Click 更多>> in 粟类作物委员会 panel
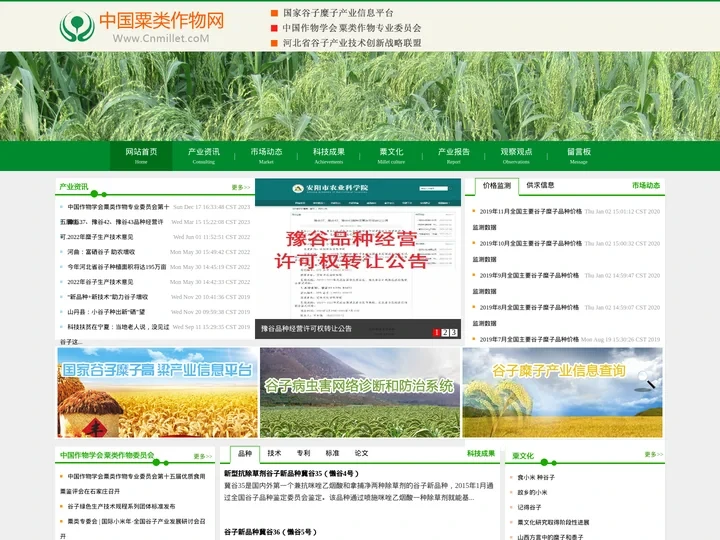720x540 pixels. pyautogui.click(x=202, y=456)
